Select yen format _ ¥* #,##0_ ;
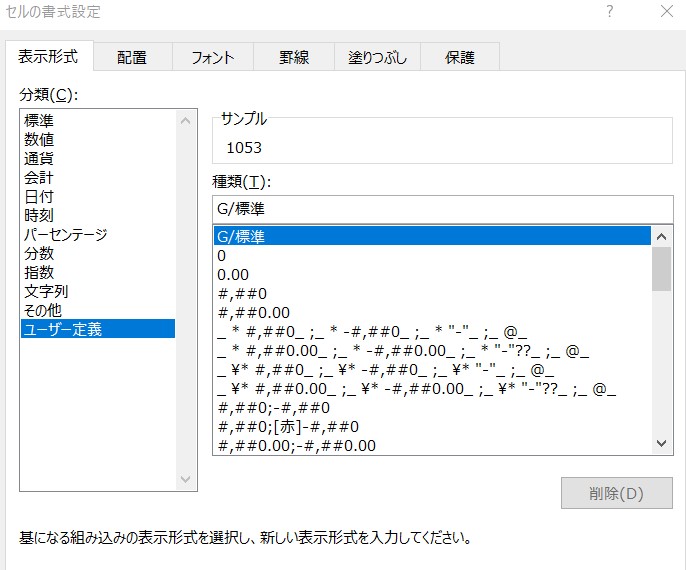The width and height of the screenshot is (686, 570). 432,370
